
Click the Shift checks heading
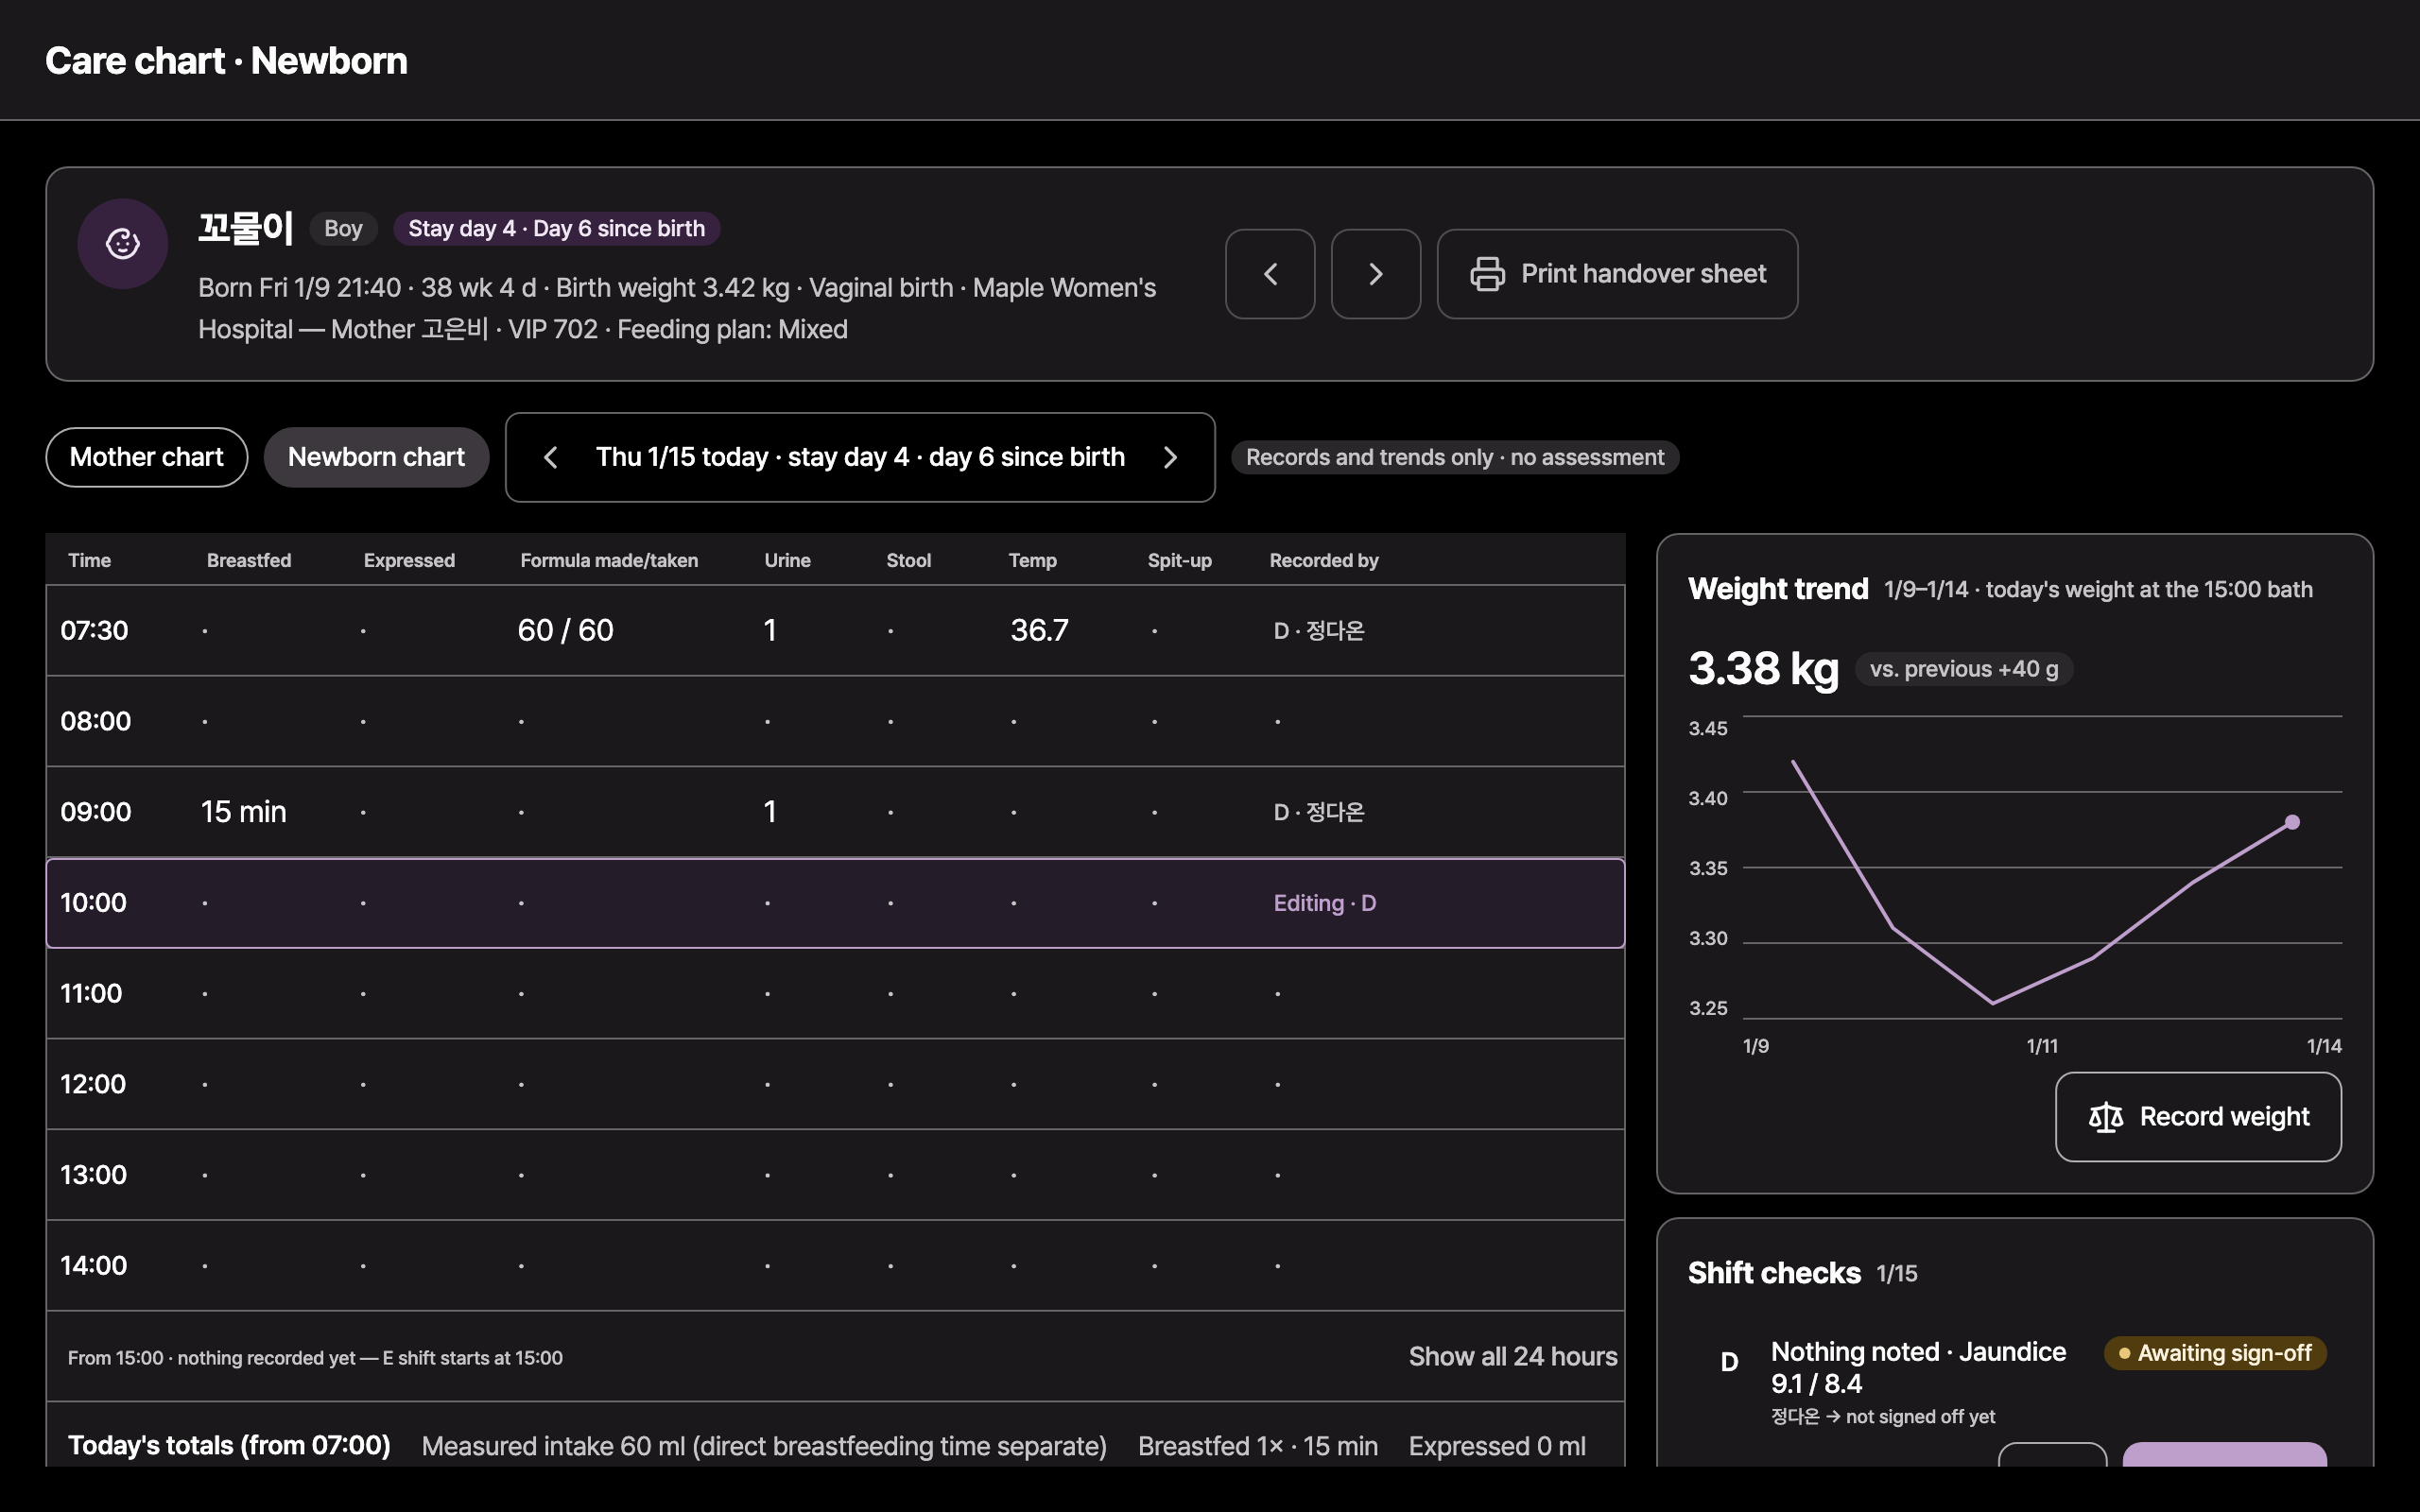tap(1773, 1273)
